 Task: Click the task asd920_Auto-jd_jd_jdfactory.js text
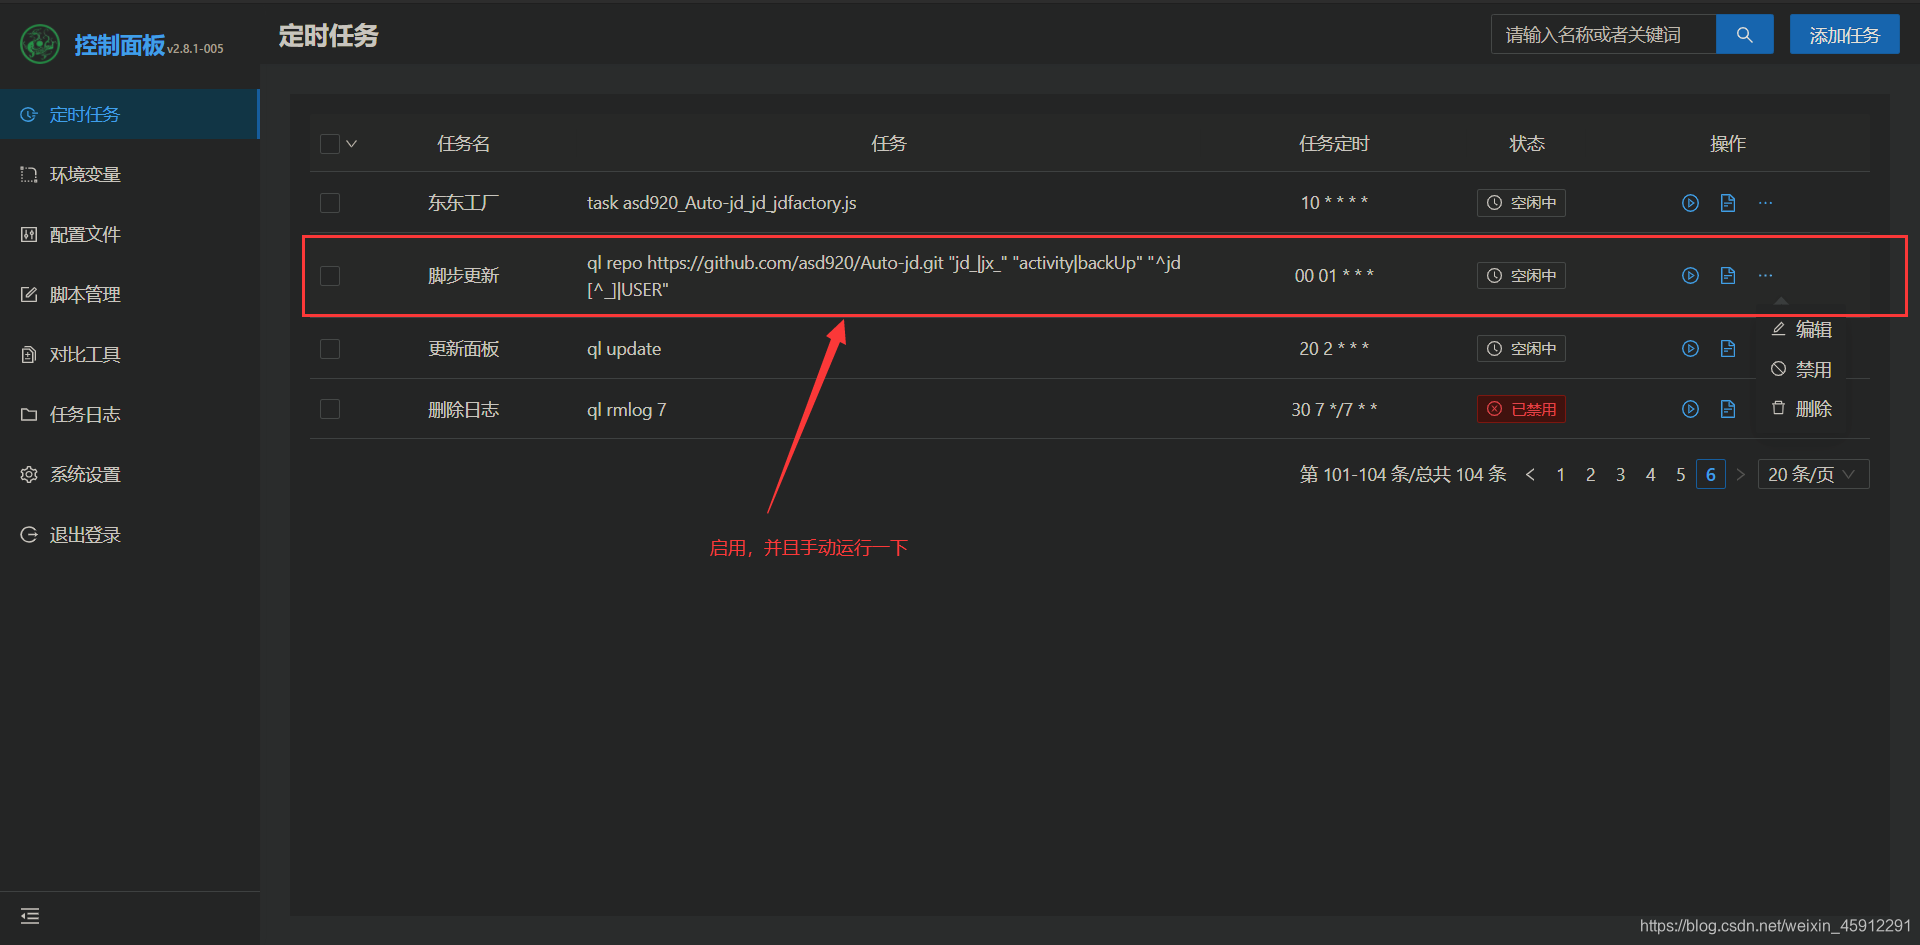(x=721, y=203)
